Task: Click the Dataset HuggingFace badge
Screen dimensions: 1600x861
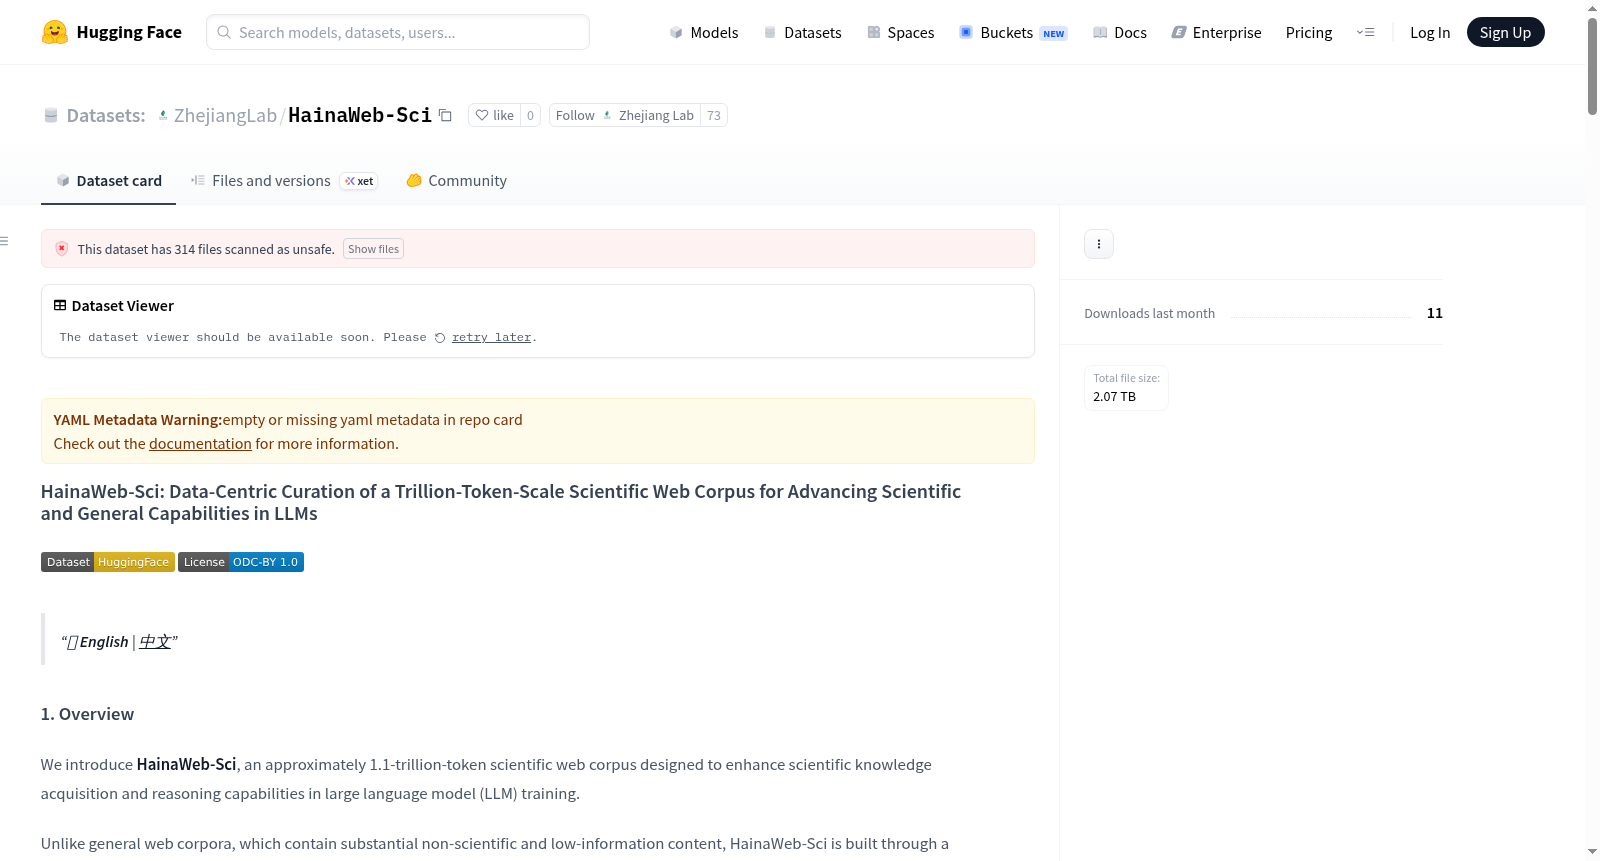Action: coord(108,562)
